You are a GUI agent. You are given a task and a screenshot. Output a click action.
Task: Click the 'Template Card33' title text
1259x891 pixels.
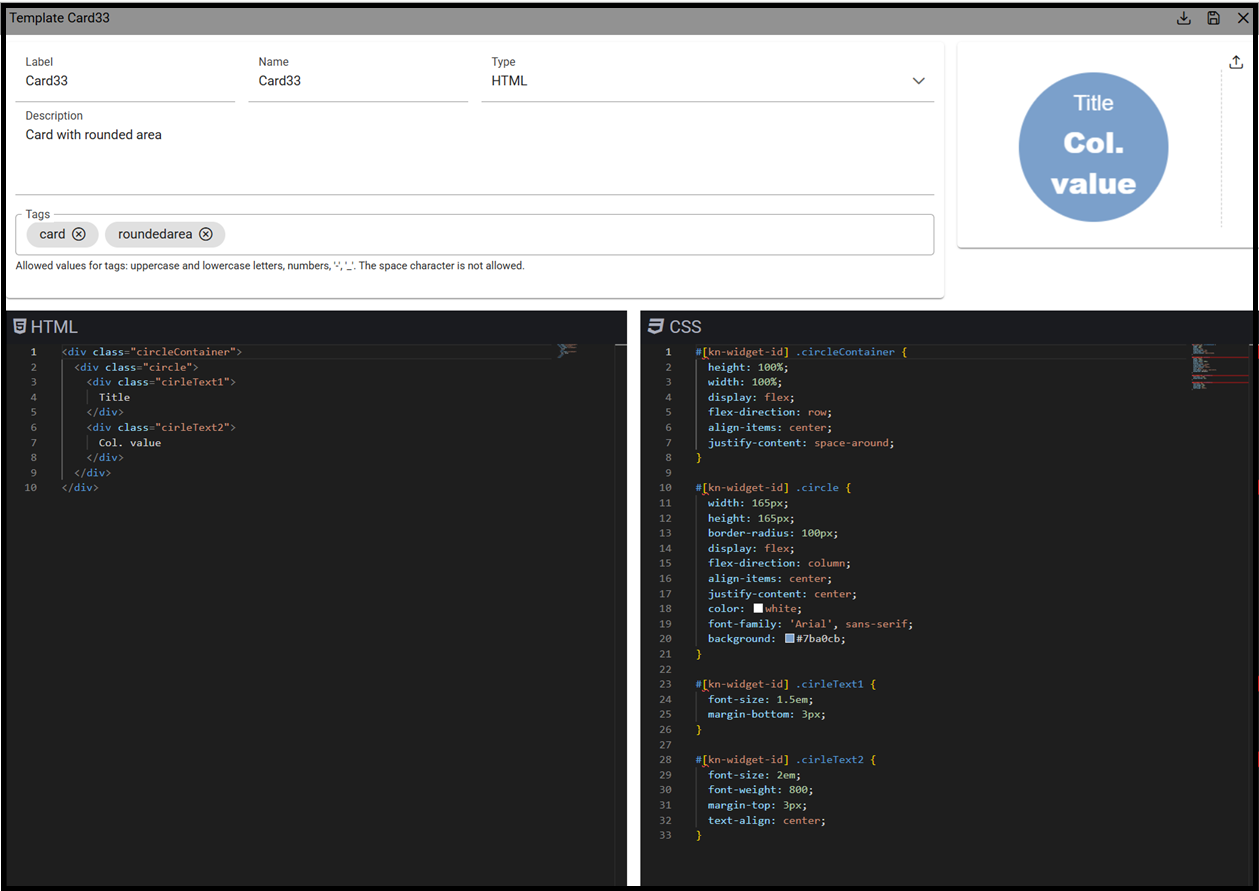click(59, 18)
